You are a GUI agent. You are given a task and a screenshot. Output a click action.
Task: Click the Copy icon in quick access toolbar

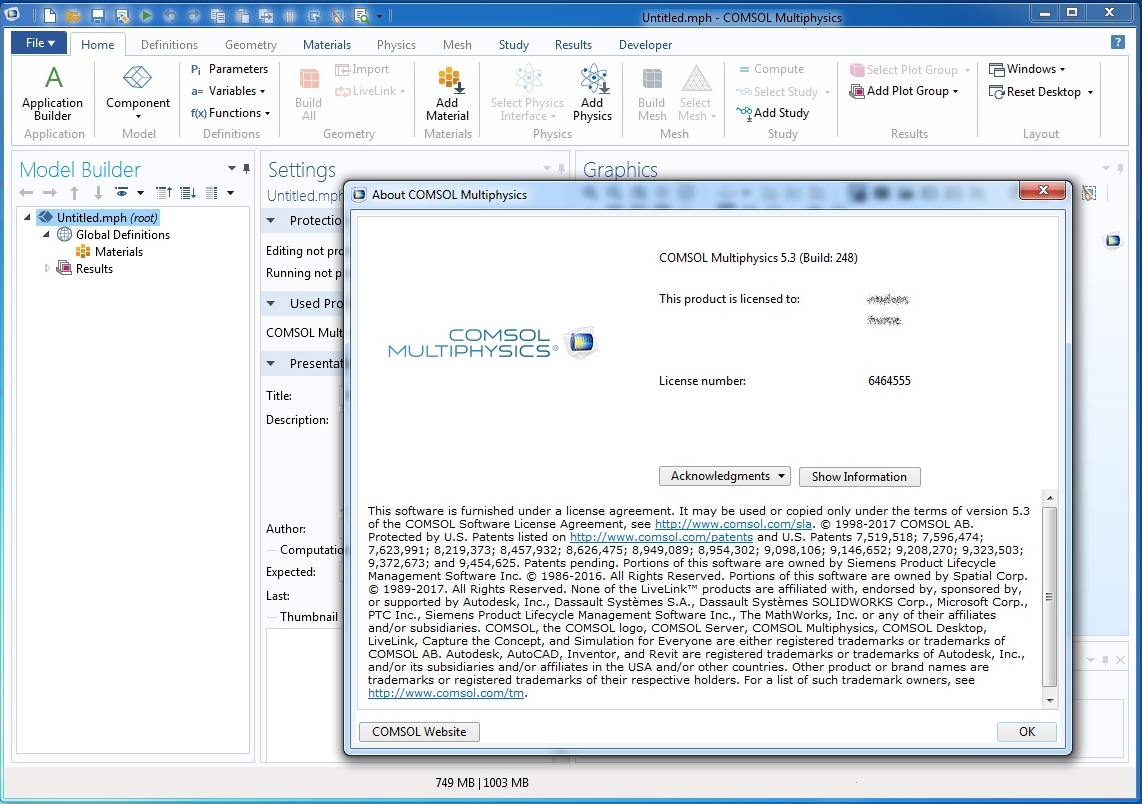218,15
